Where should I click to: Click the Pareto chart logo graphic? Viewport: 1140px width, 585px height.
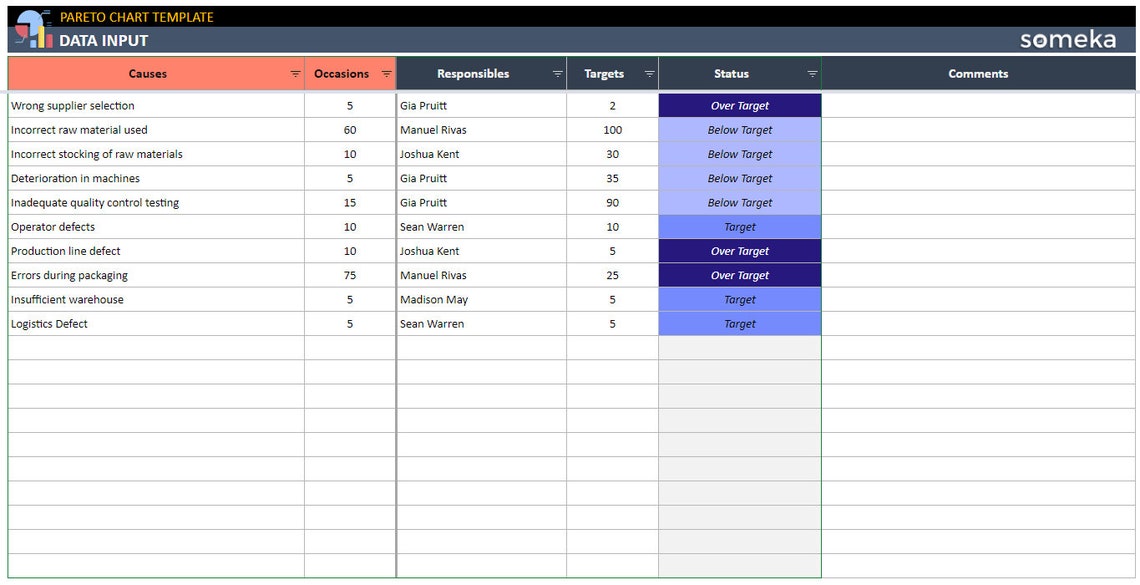[x=31, y=29]
